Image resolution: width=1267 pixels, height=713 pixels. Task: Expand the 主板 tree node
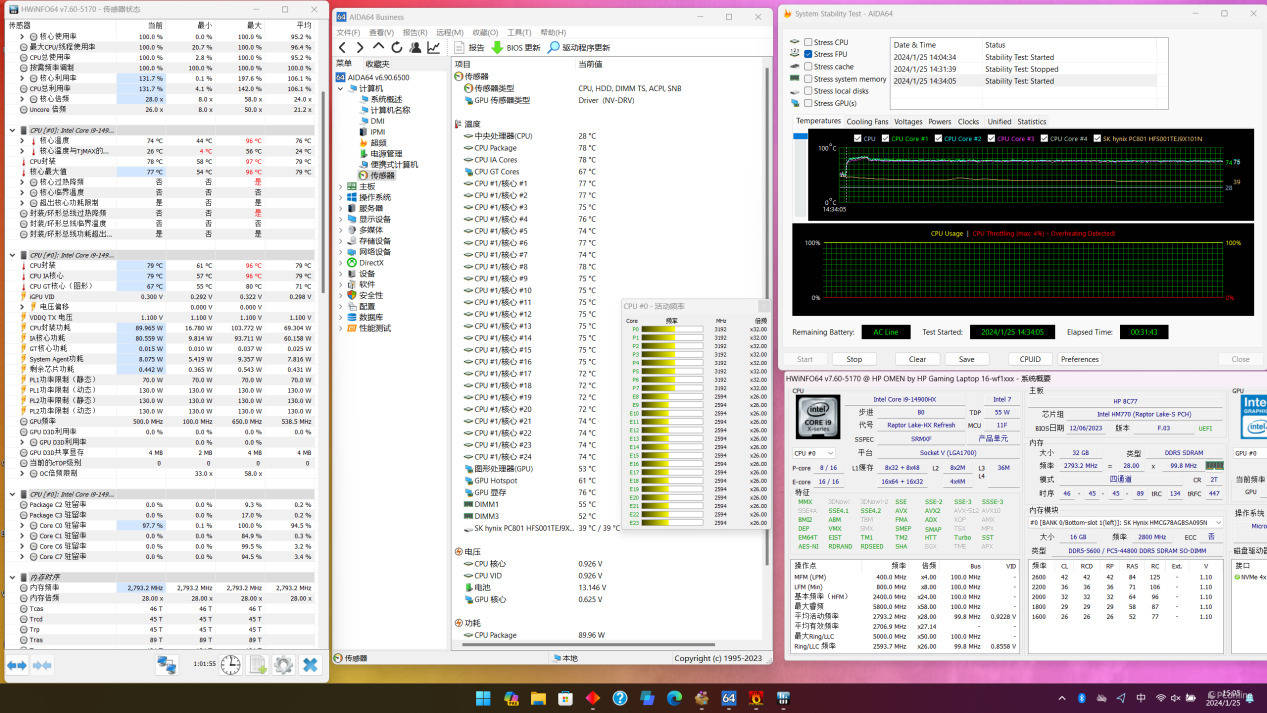[340, 186]
